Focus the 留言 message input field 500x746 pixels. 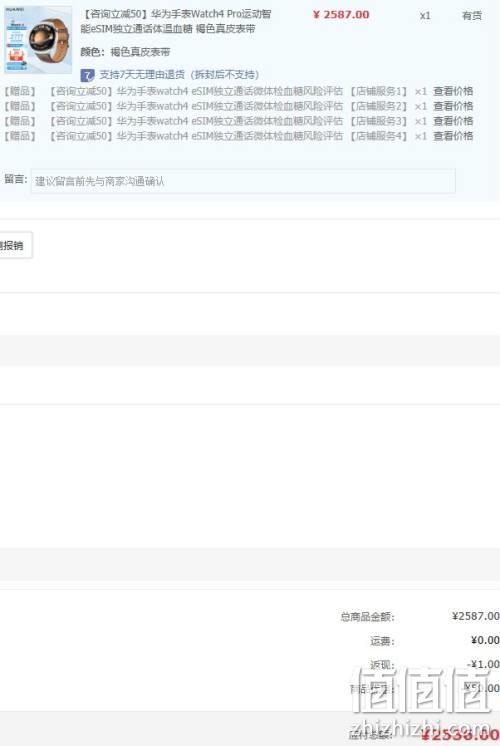click(243, 181)
